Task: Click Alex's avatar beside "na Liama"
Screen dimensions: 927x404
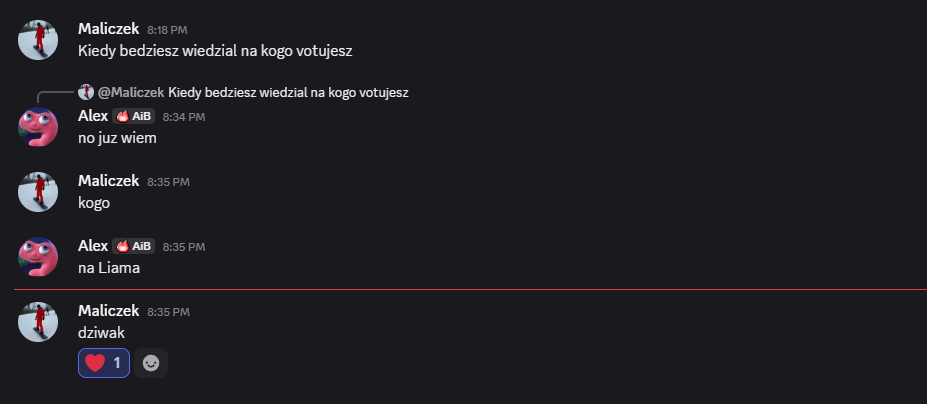Action: pyautogui.click(x=38, y=256)
